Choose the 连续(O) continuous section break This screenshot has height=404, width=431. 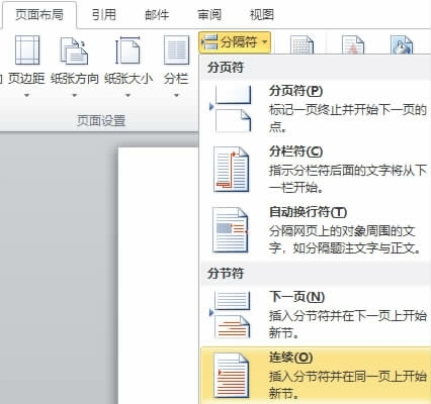pos(315,375)
